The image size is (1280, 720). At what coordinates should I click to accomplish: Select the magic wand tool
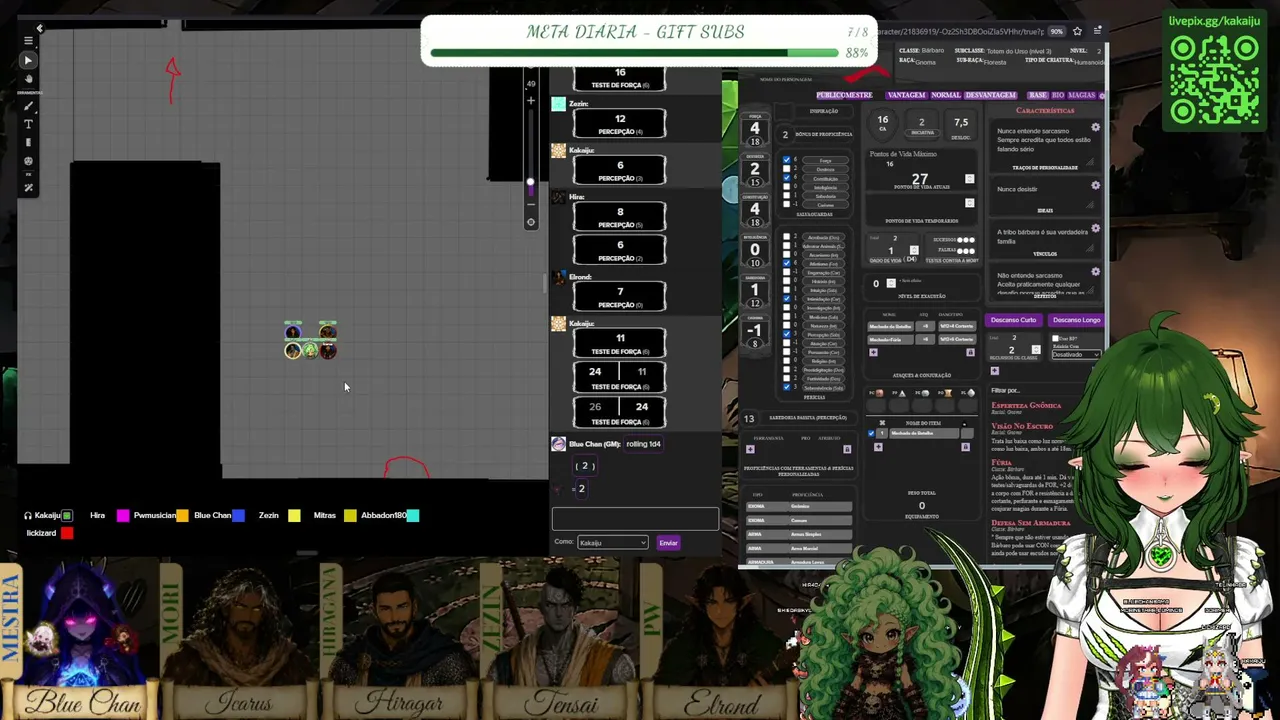pos(28,188)
